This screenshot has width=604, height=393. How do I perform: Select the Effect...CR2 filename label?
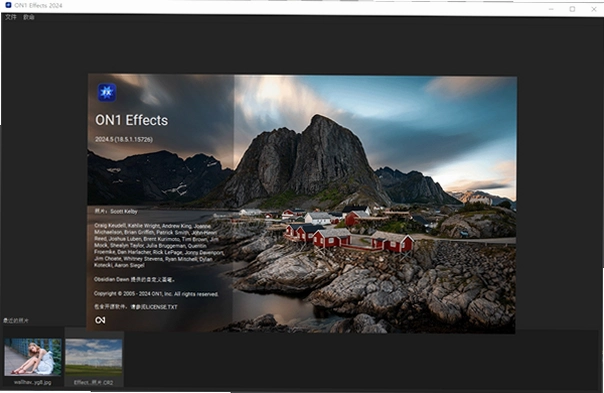(x=94, y=383)
